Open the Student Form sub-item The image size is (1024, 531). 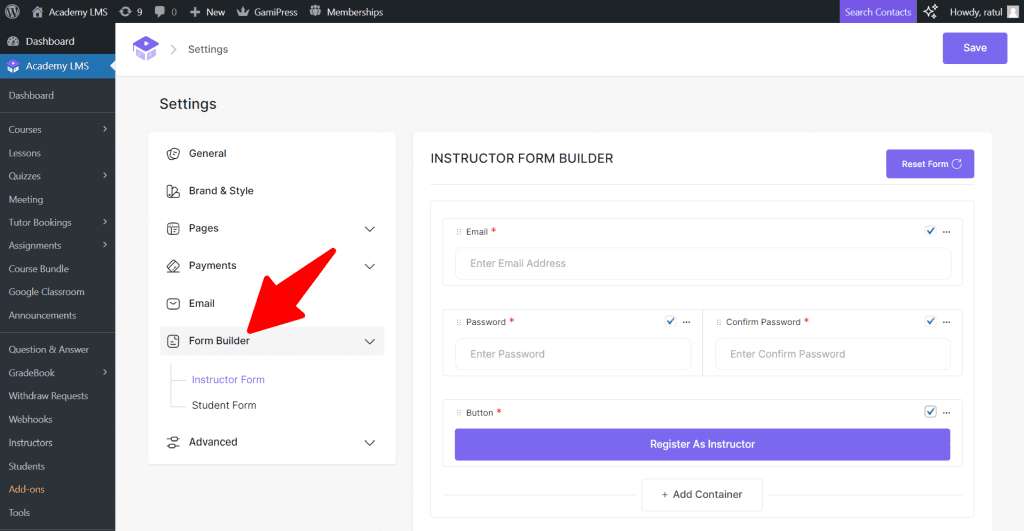tap(224, 405)
